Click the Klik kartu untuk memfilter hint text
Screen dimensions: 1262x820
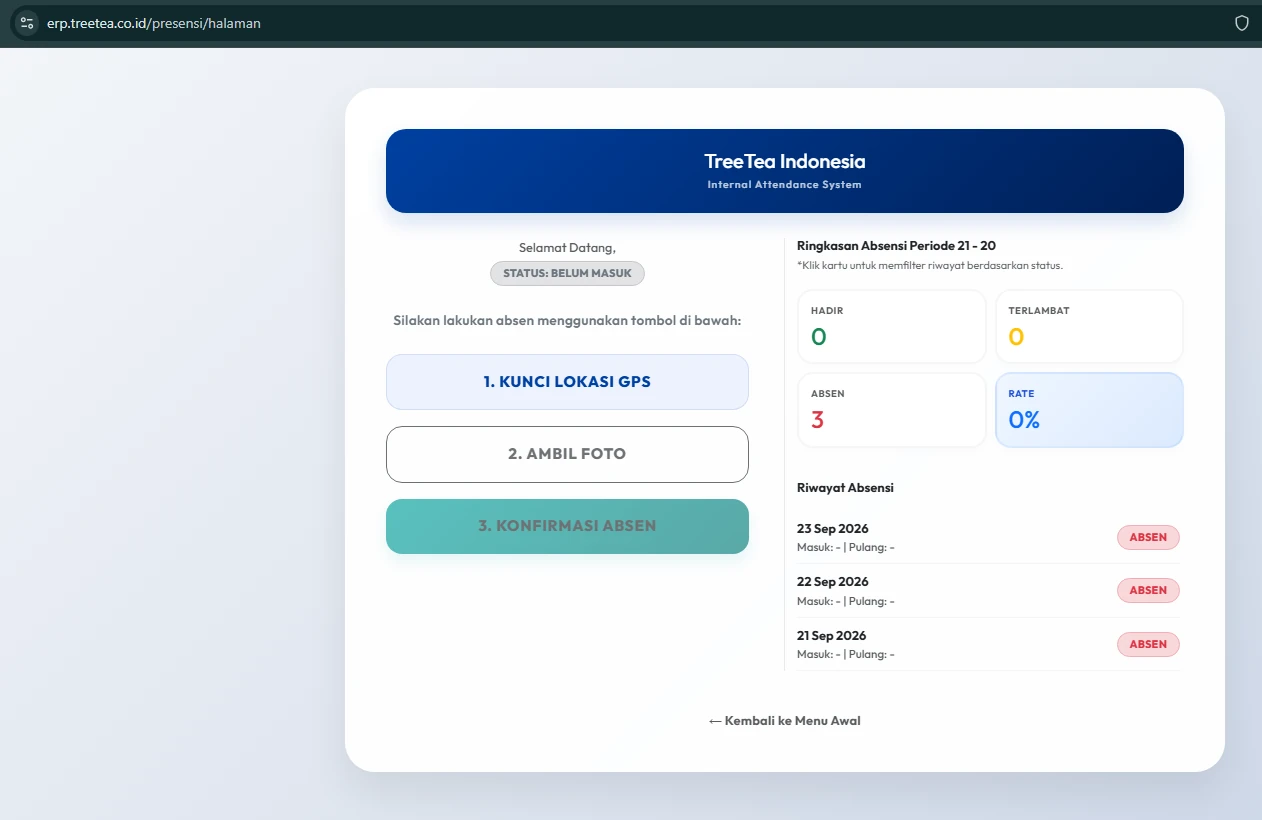click(x=930, y=266)
